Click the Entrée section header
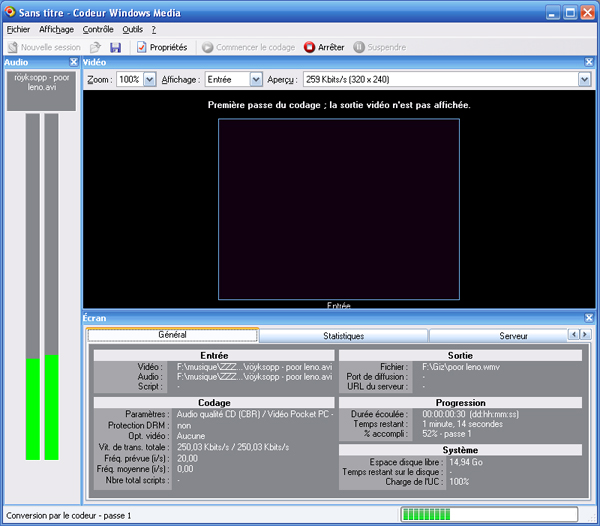Screen dimensions: 600x526 tap(214, 355)
